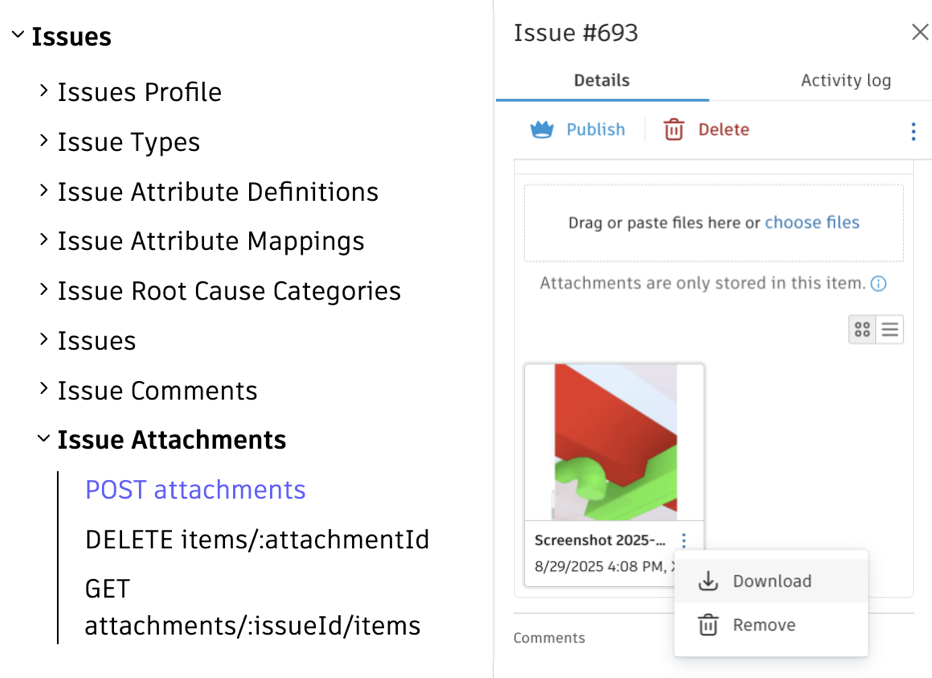Click the info icon beside the attachments note
Viewport: 932px width, 678px height.
[879, 283]
